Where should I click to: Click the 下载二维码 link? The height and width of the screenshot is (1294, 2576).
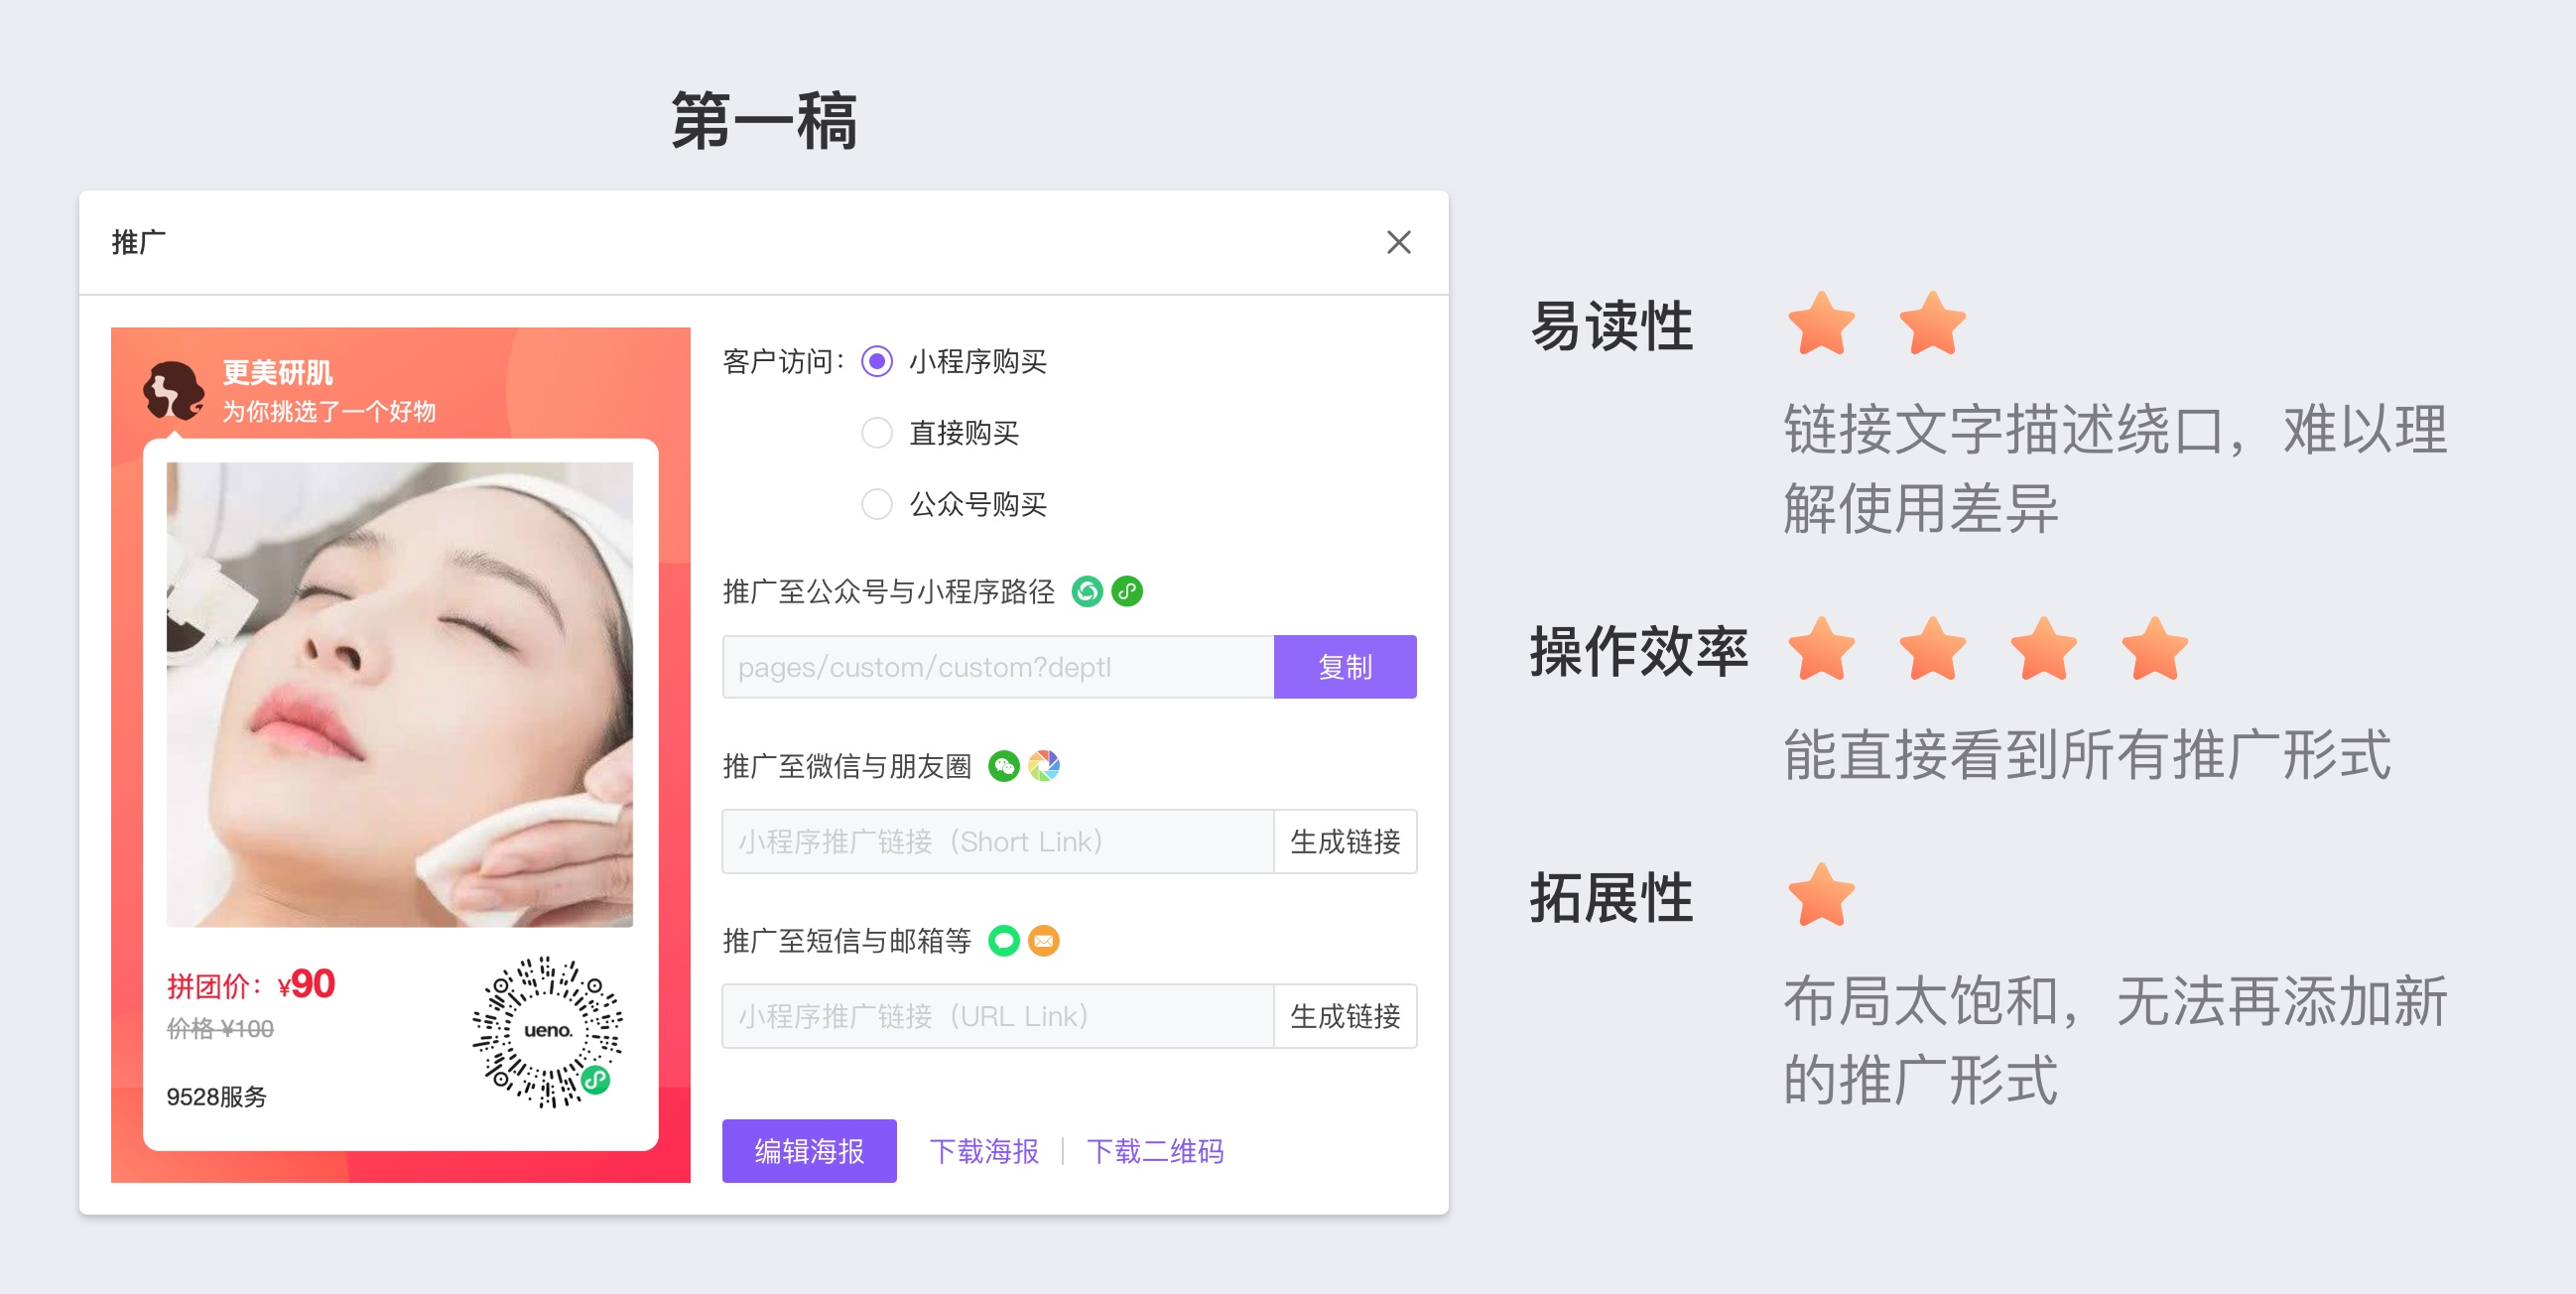[1155, 1151]
